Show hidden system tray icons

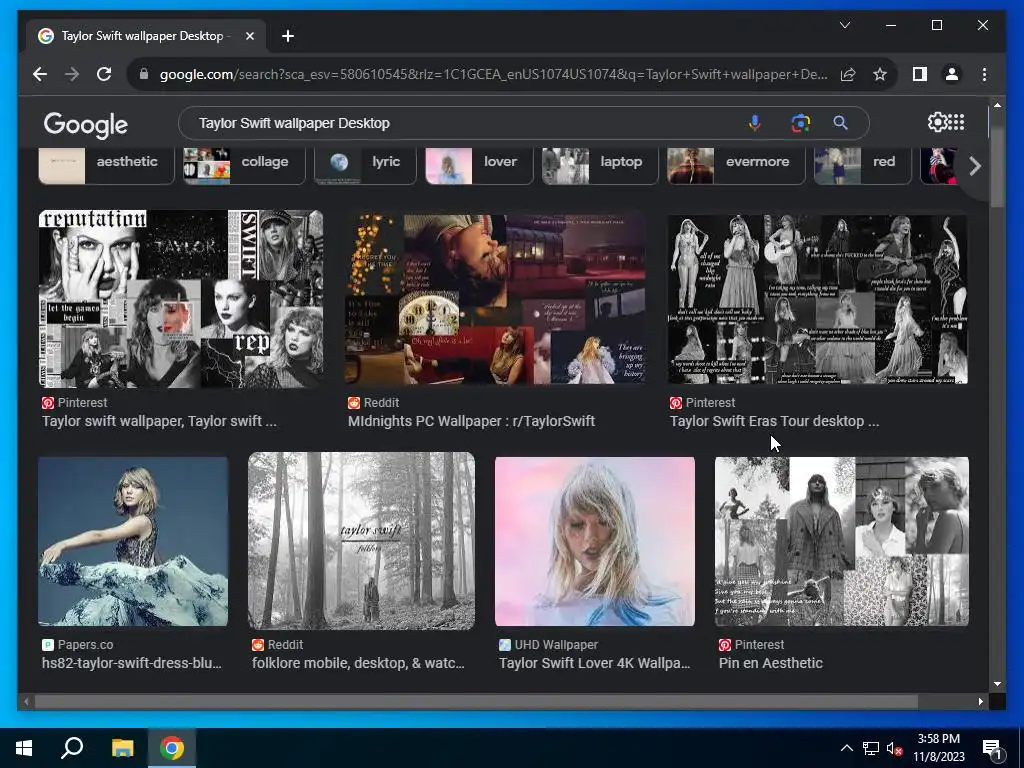point(846,748)
